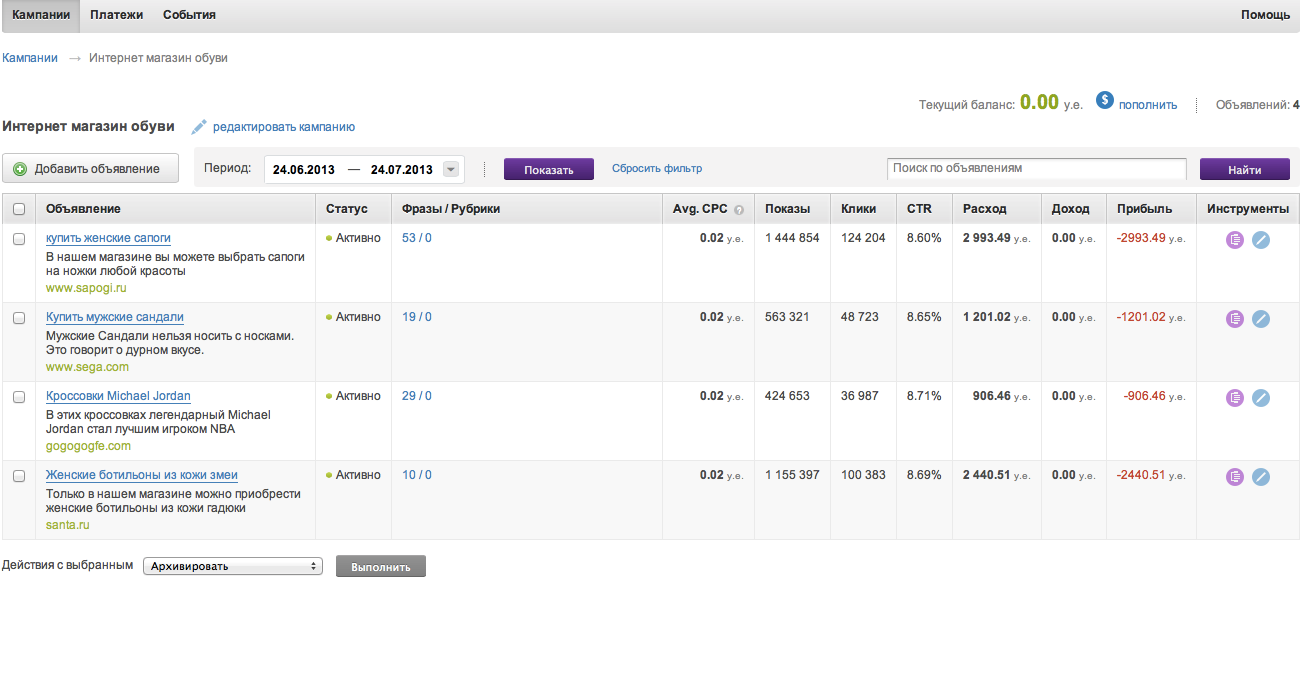The height and width of the screenshot is (680, 1303).
Task: Expand the Архивировать actions dropdown
Action: (232, 566)
